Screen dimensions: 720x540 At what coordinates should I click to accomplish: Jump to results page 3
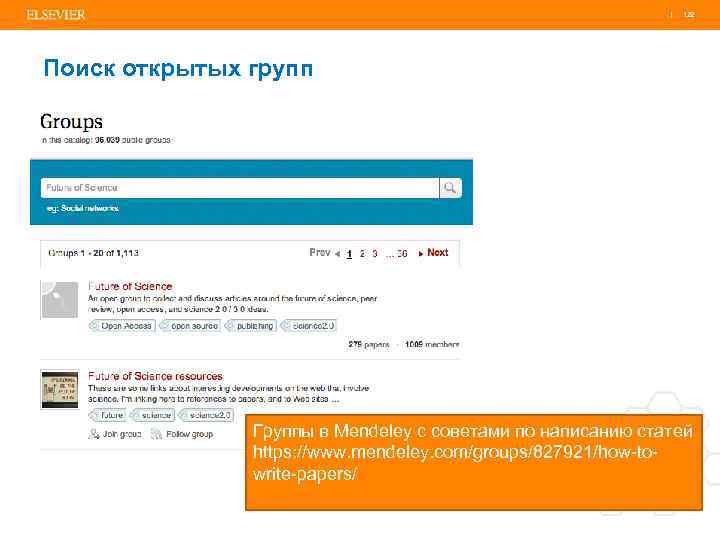coord(375,253)
